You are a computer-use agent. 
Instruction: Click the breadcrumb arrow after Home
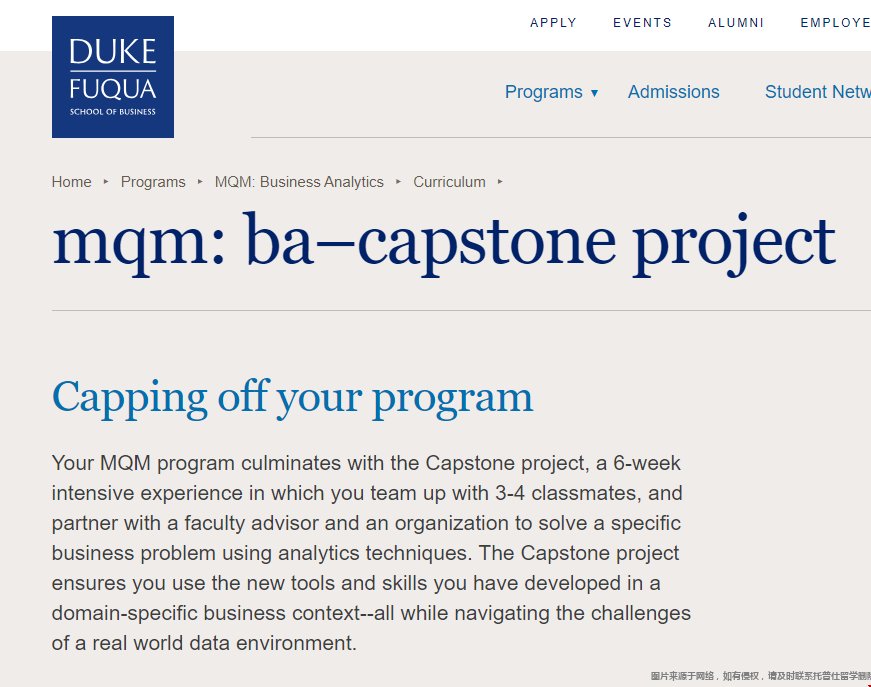pos(106,182)
